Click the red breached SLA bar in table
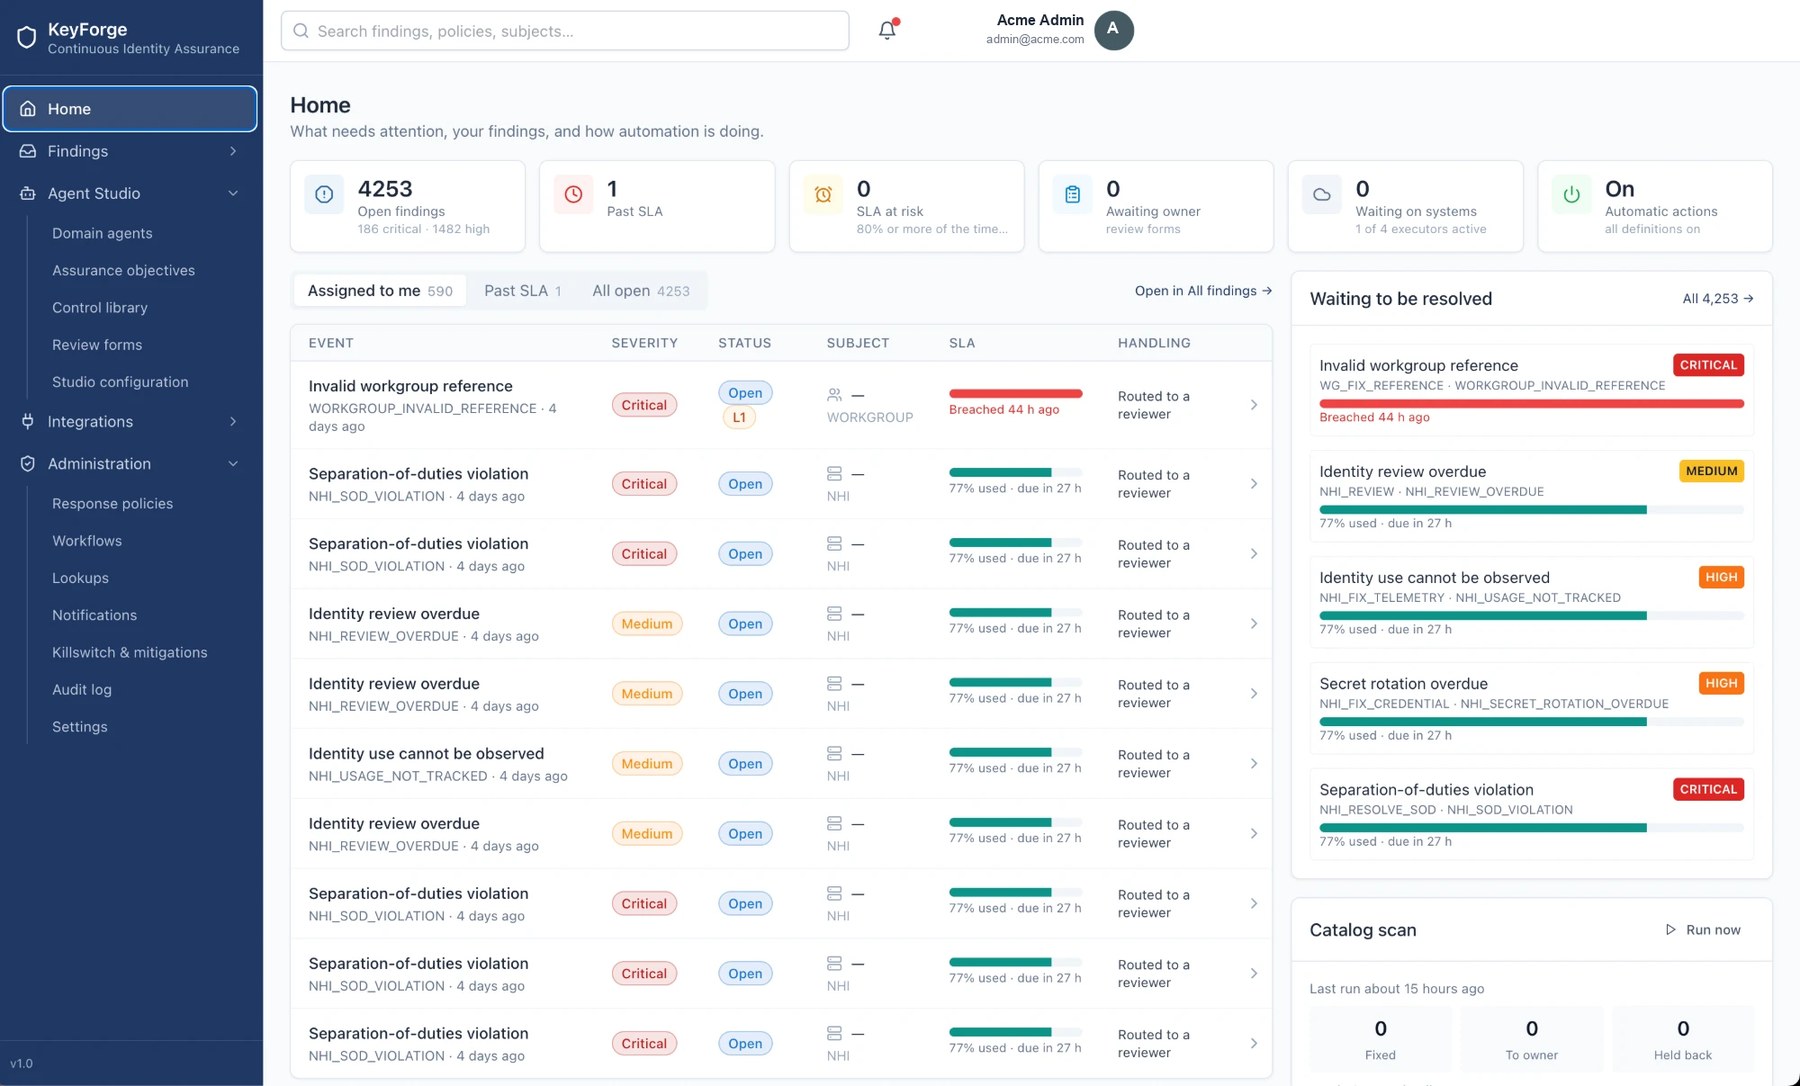1800x1086 pixels. [1016, 393]
